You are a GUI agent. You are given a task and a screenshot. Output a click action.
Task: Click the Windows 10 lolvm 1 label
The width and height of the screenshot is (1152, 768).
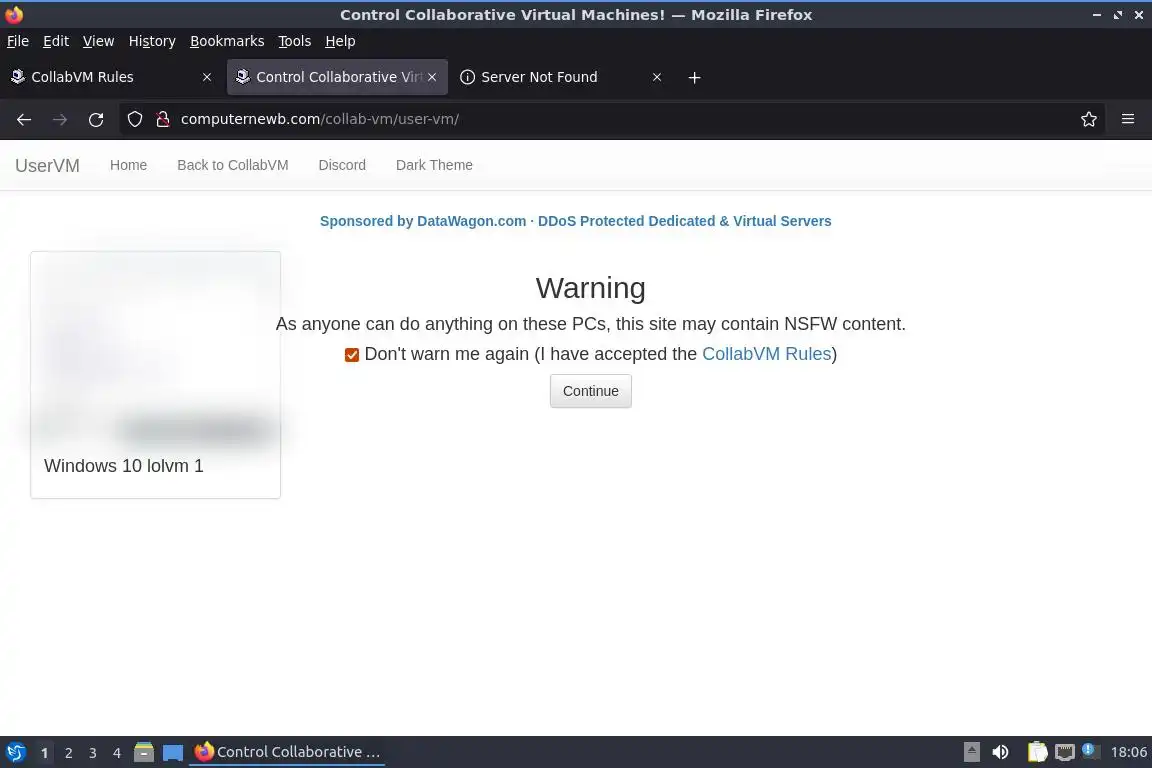[123, 466]
